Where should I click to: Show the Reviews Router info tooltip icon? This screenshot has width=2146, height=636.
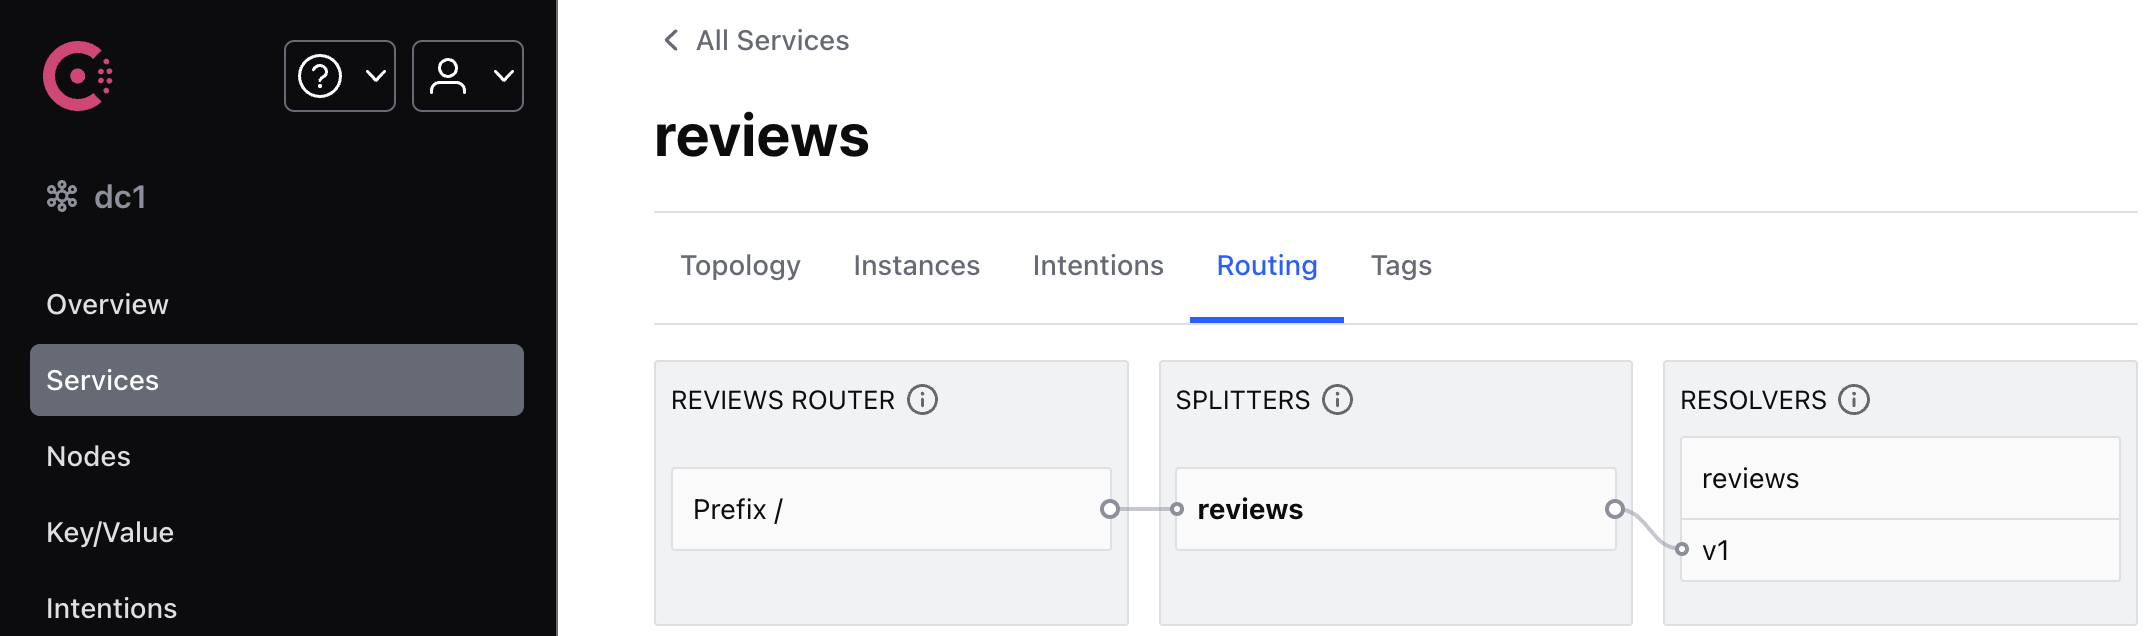pos(922,400)
